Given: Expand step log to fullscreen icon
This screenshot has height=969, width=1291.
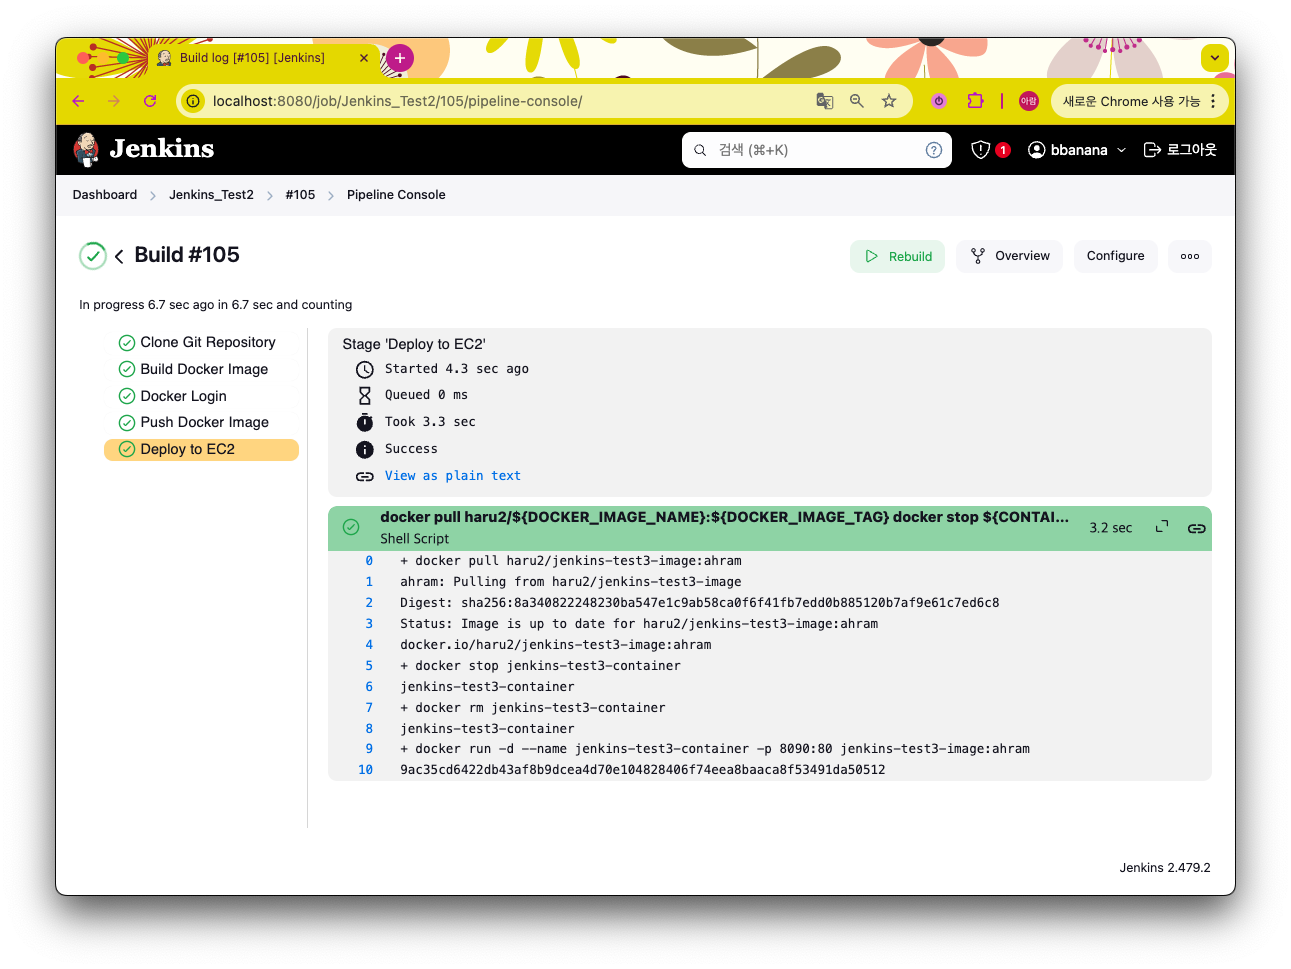Looking at the screenshot, I should [x=1162, y=527].
